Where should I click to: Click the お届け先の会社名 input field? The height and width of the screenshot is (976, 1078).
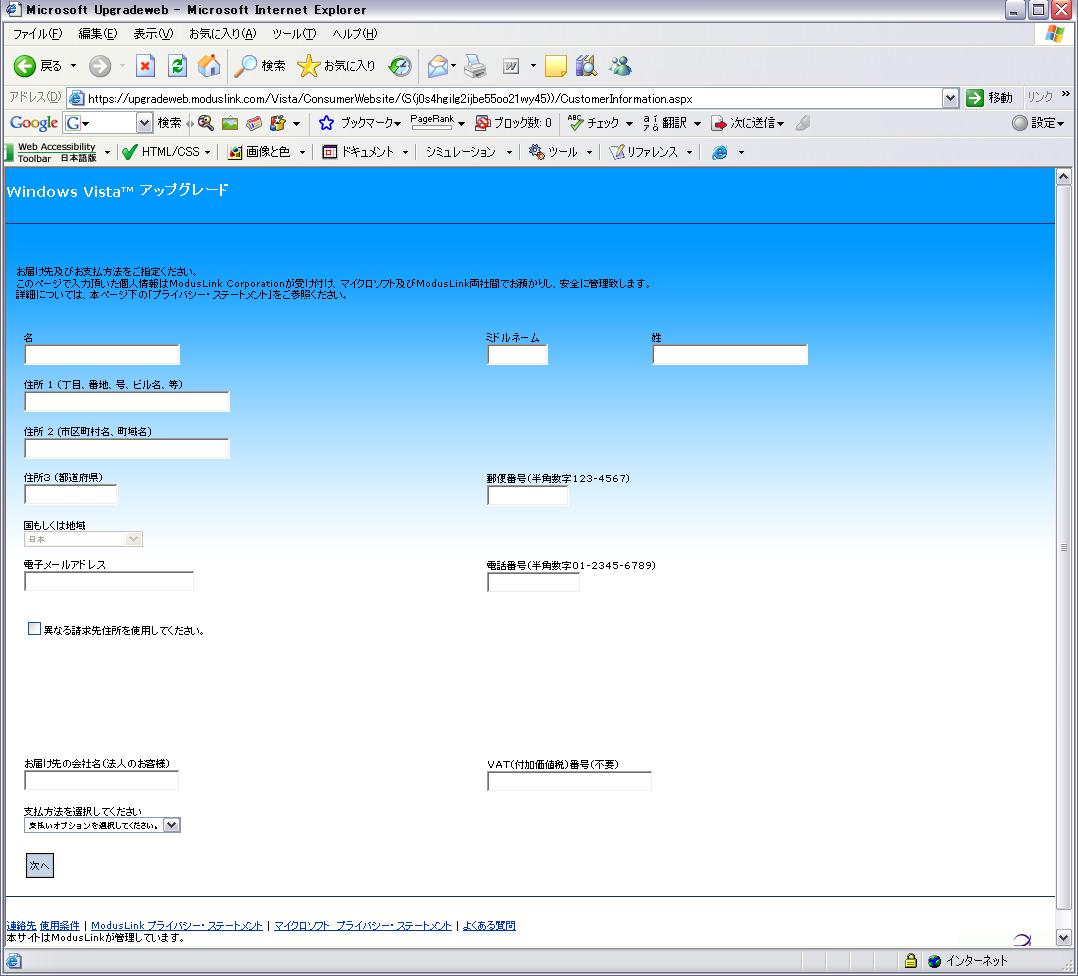(101, 779)
